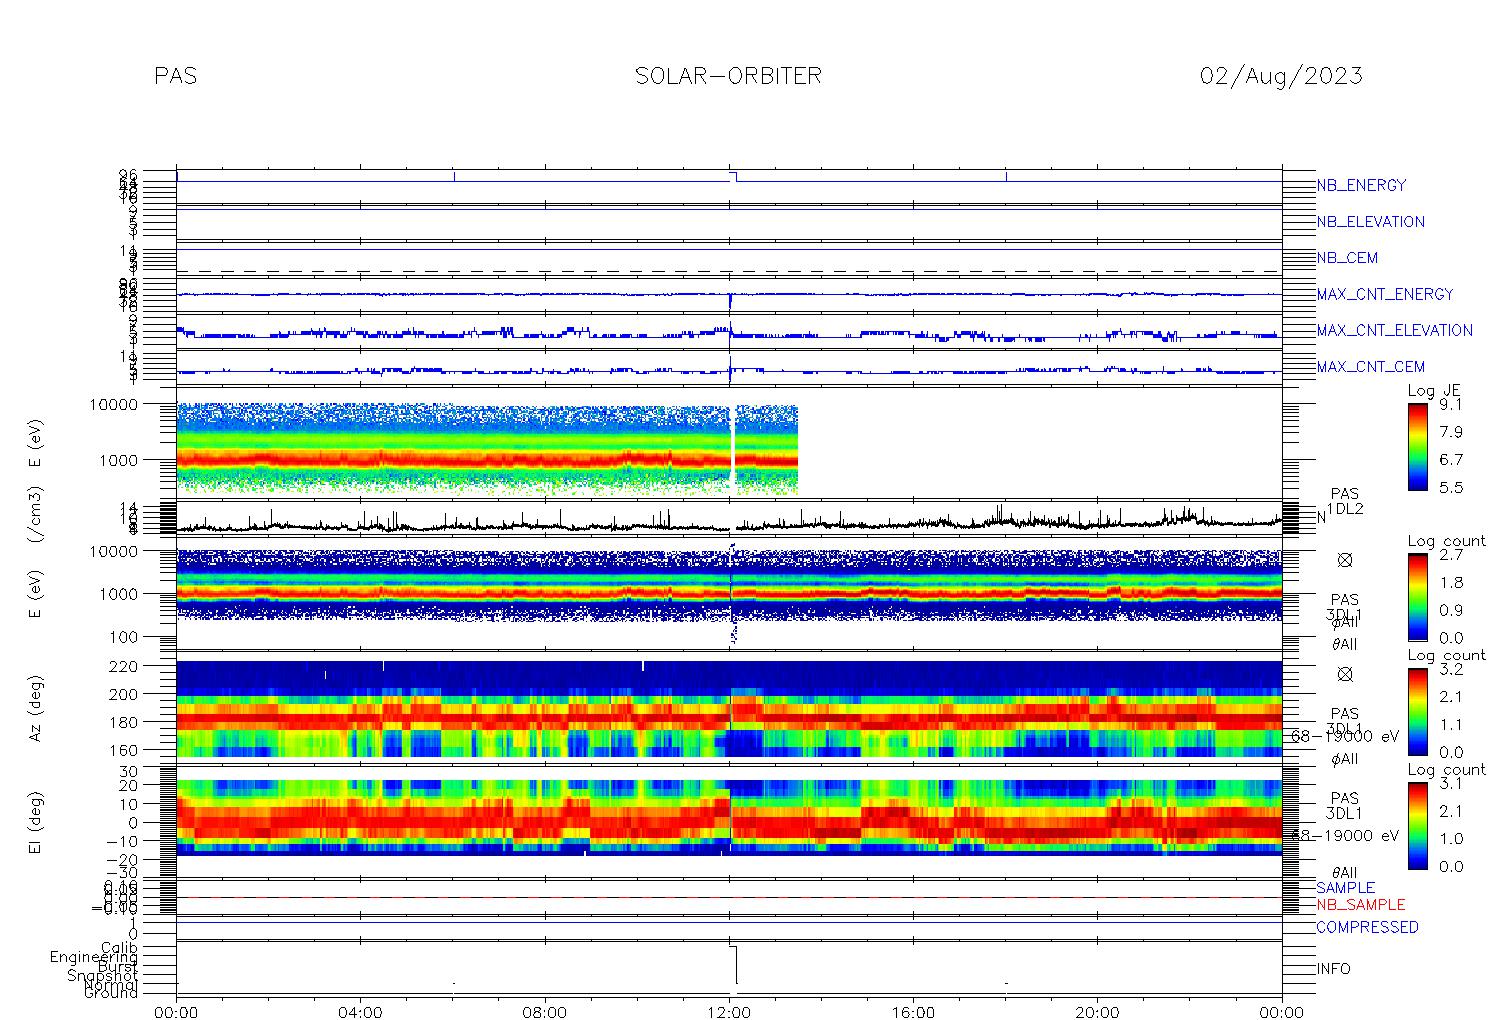Click the PAS title at the top left
Screen dimensions: 1512x1020
(x=176, y=76)
